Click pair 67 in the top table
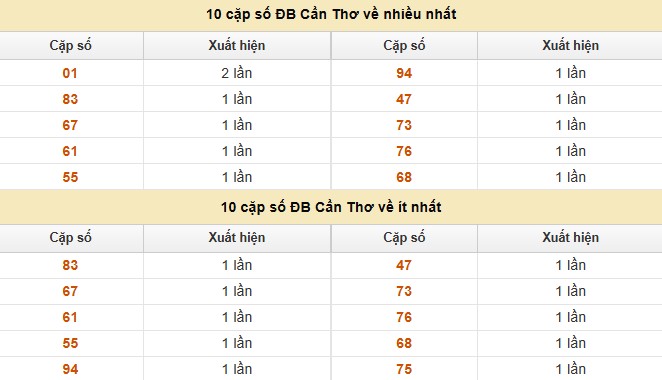 click(x=70, y=125)
